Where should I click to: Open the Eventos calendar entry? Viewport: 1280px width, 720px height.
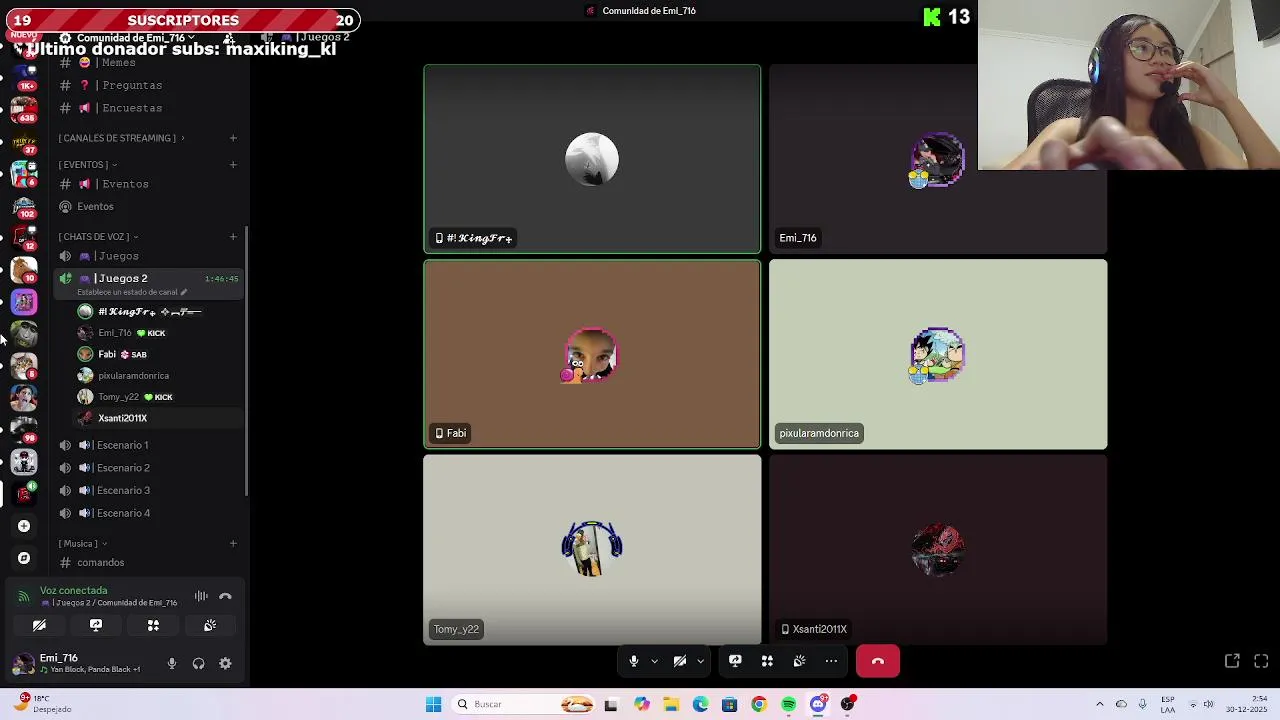click(x=148, y=206)
